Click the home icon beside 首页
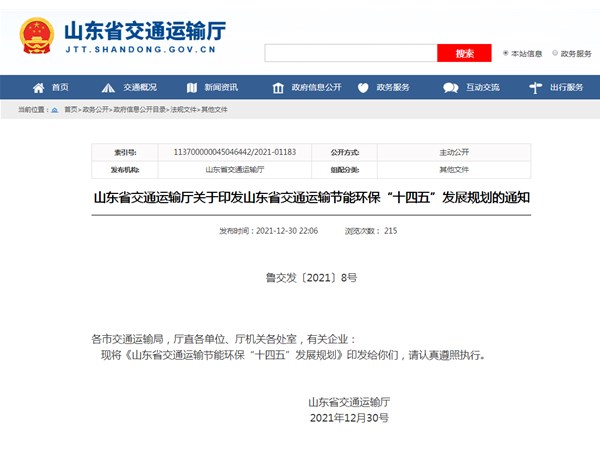Viewport: 600px width, 450px height. click(x=39, y=87)
